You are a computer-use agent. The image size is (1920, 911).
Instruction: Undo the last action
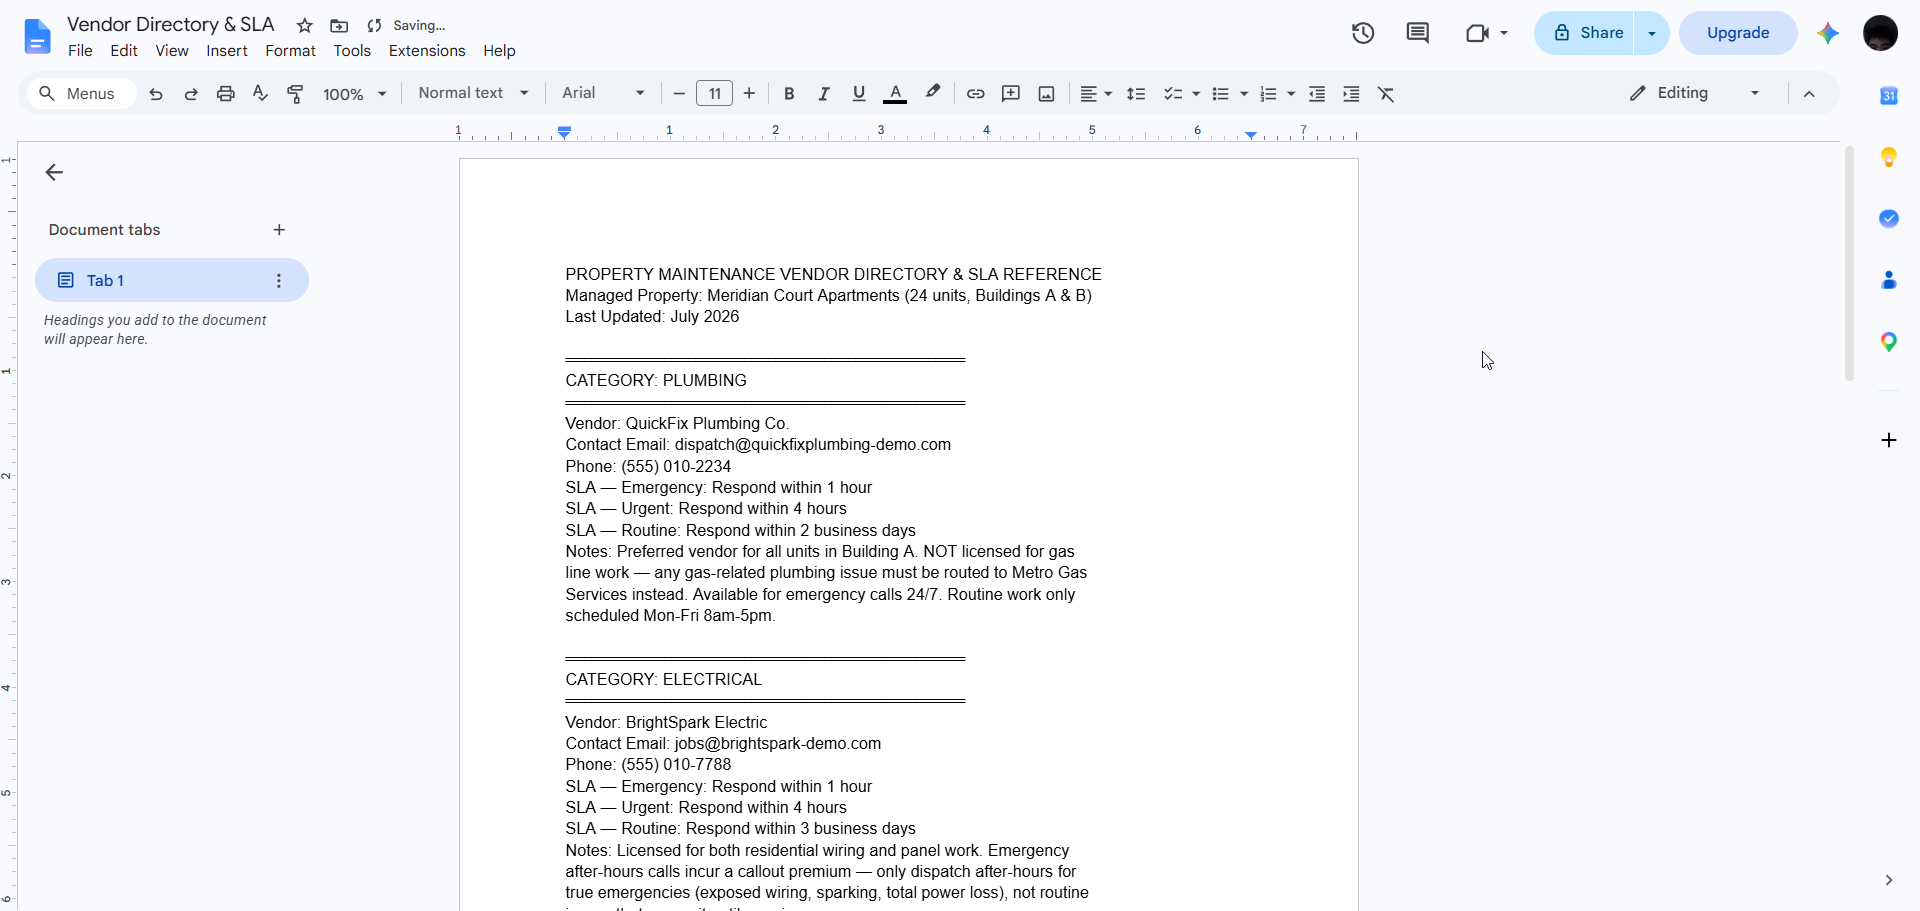tap(156, 94)
